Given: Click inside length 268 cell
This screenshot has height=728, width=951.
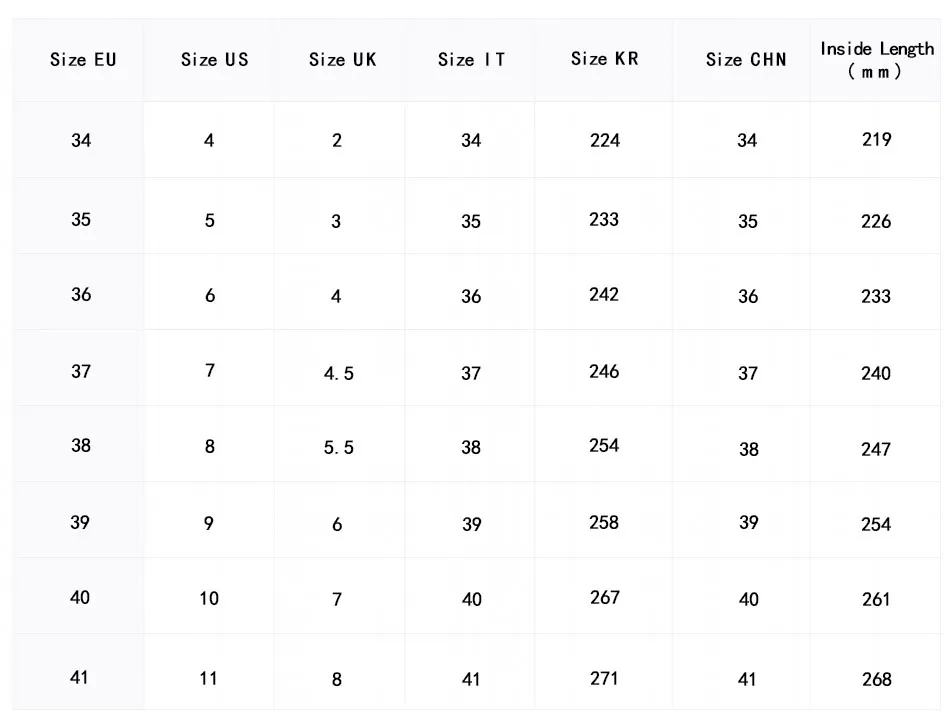Looking at the screenshot, I should (876, 680).
